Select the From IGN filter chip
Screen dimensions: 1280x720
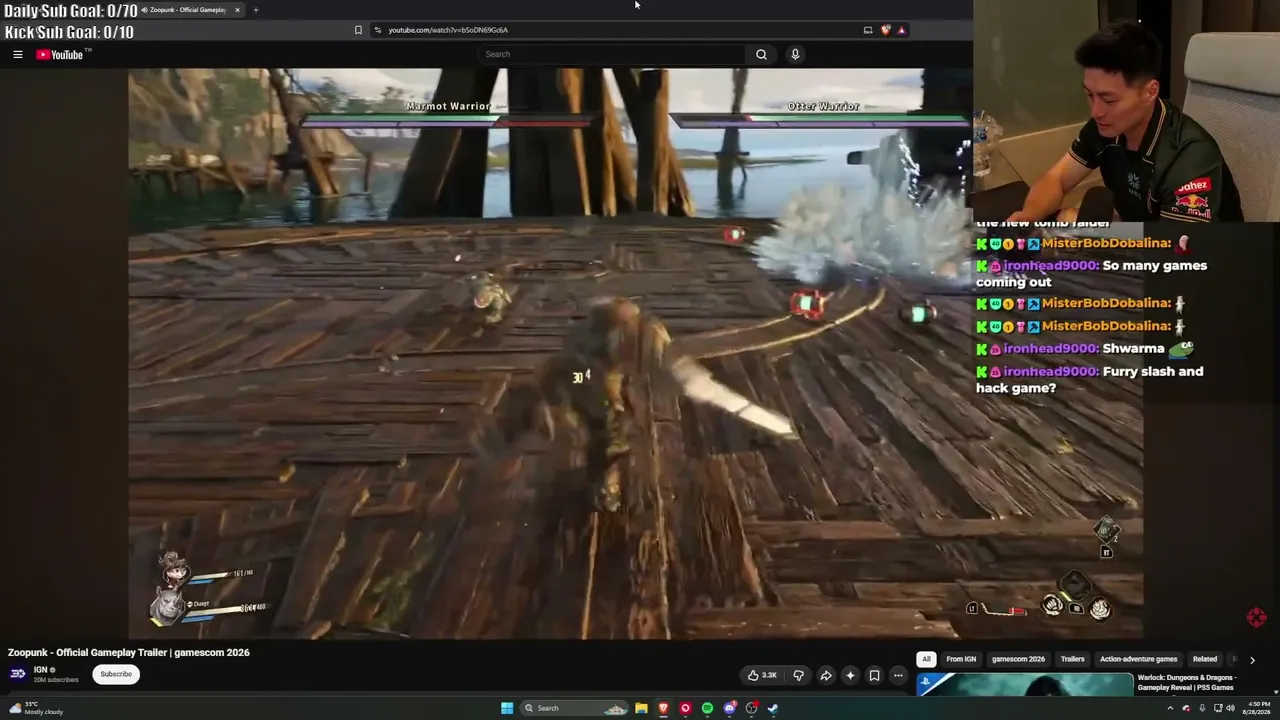tap(961, 659)
